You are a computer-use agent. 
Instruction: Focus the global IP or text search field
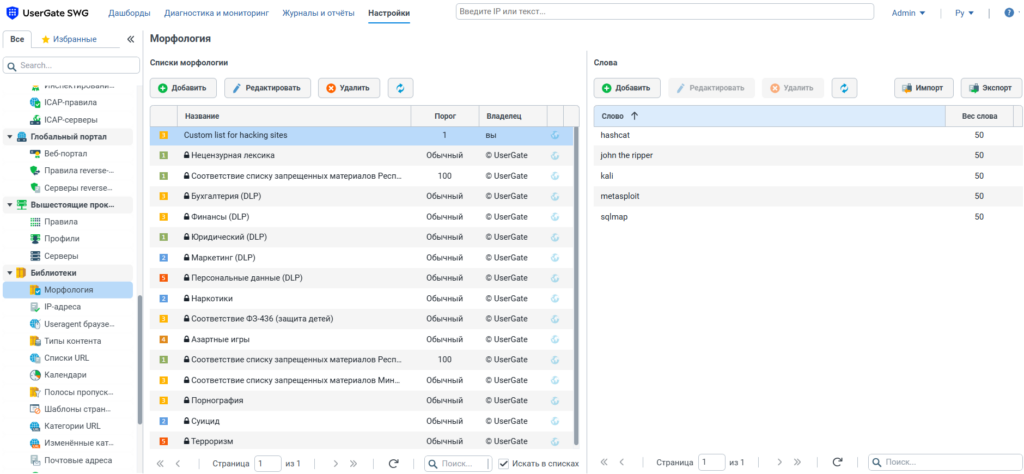click(664, 12)
